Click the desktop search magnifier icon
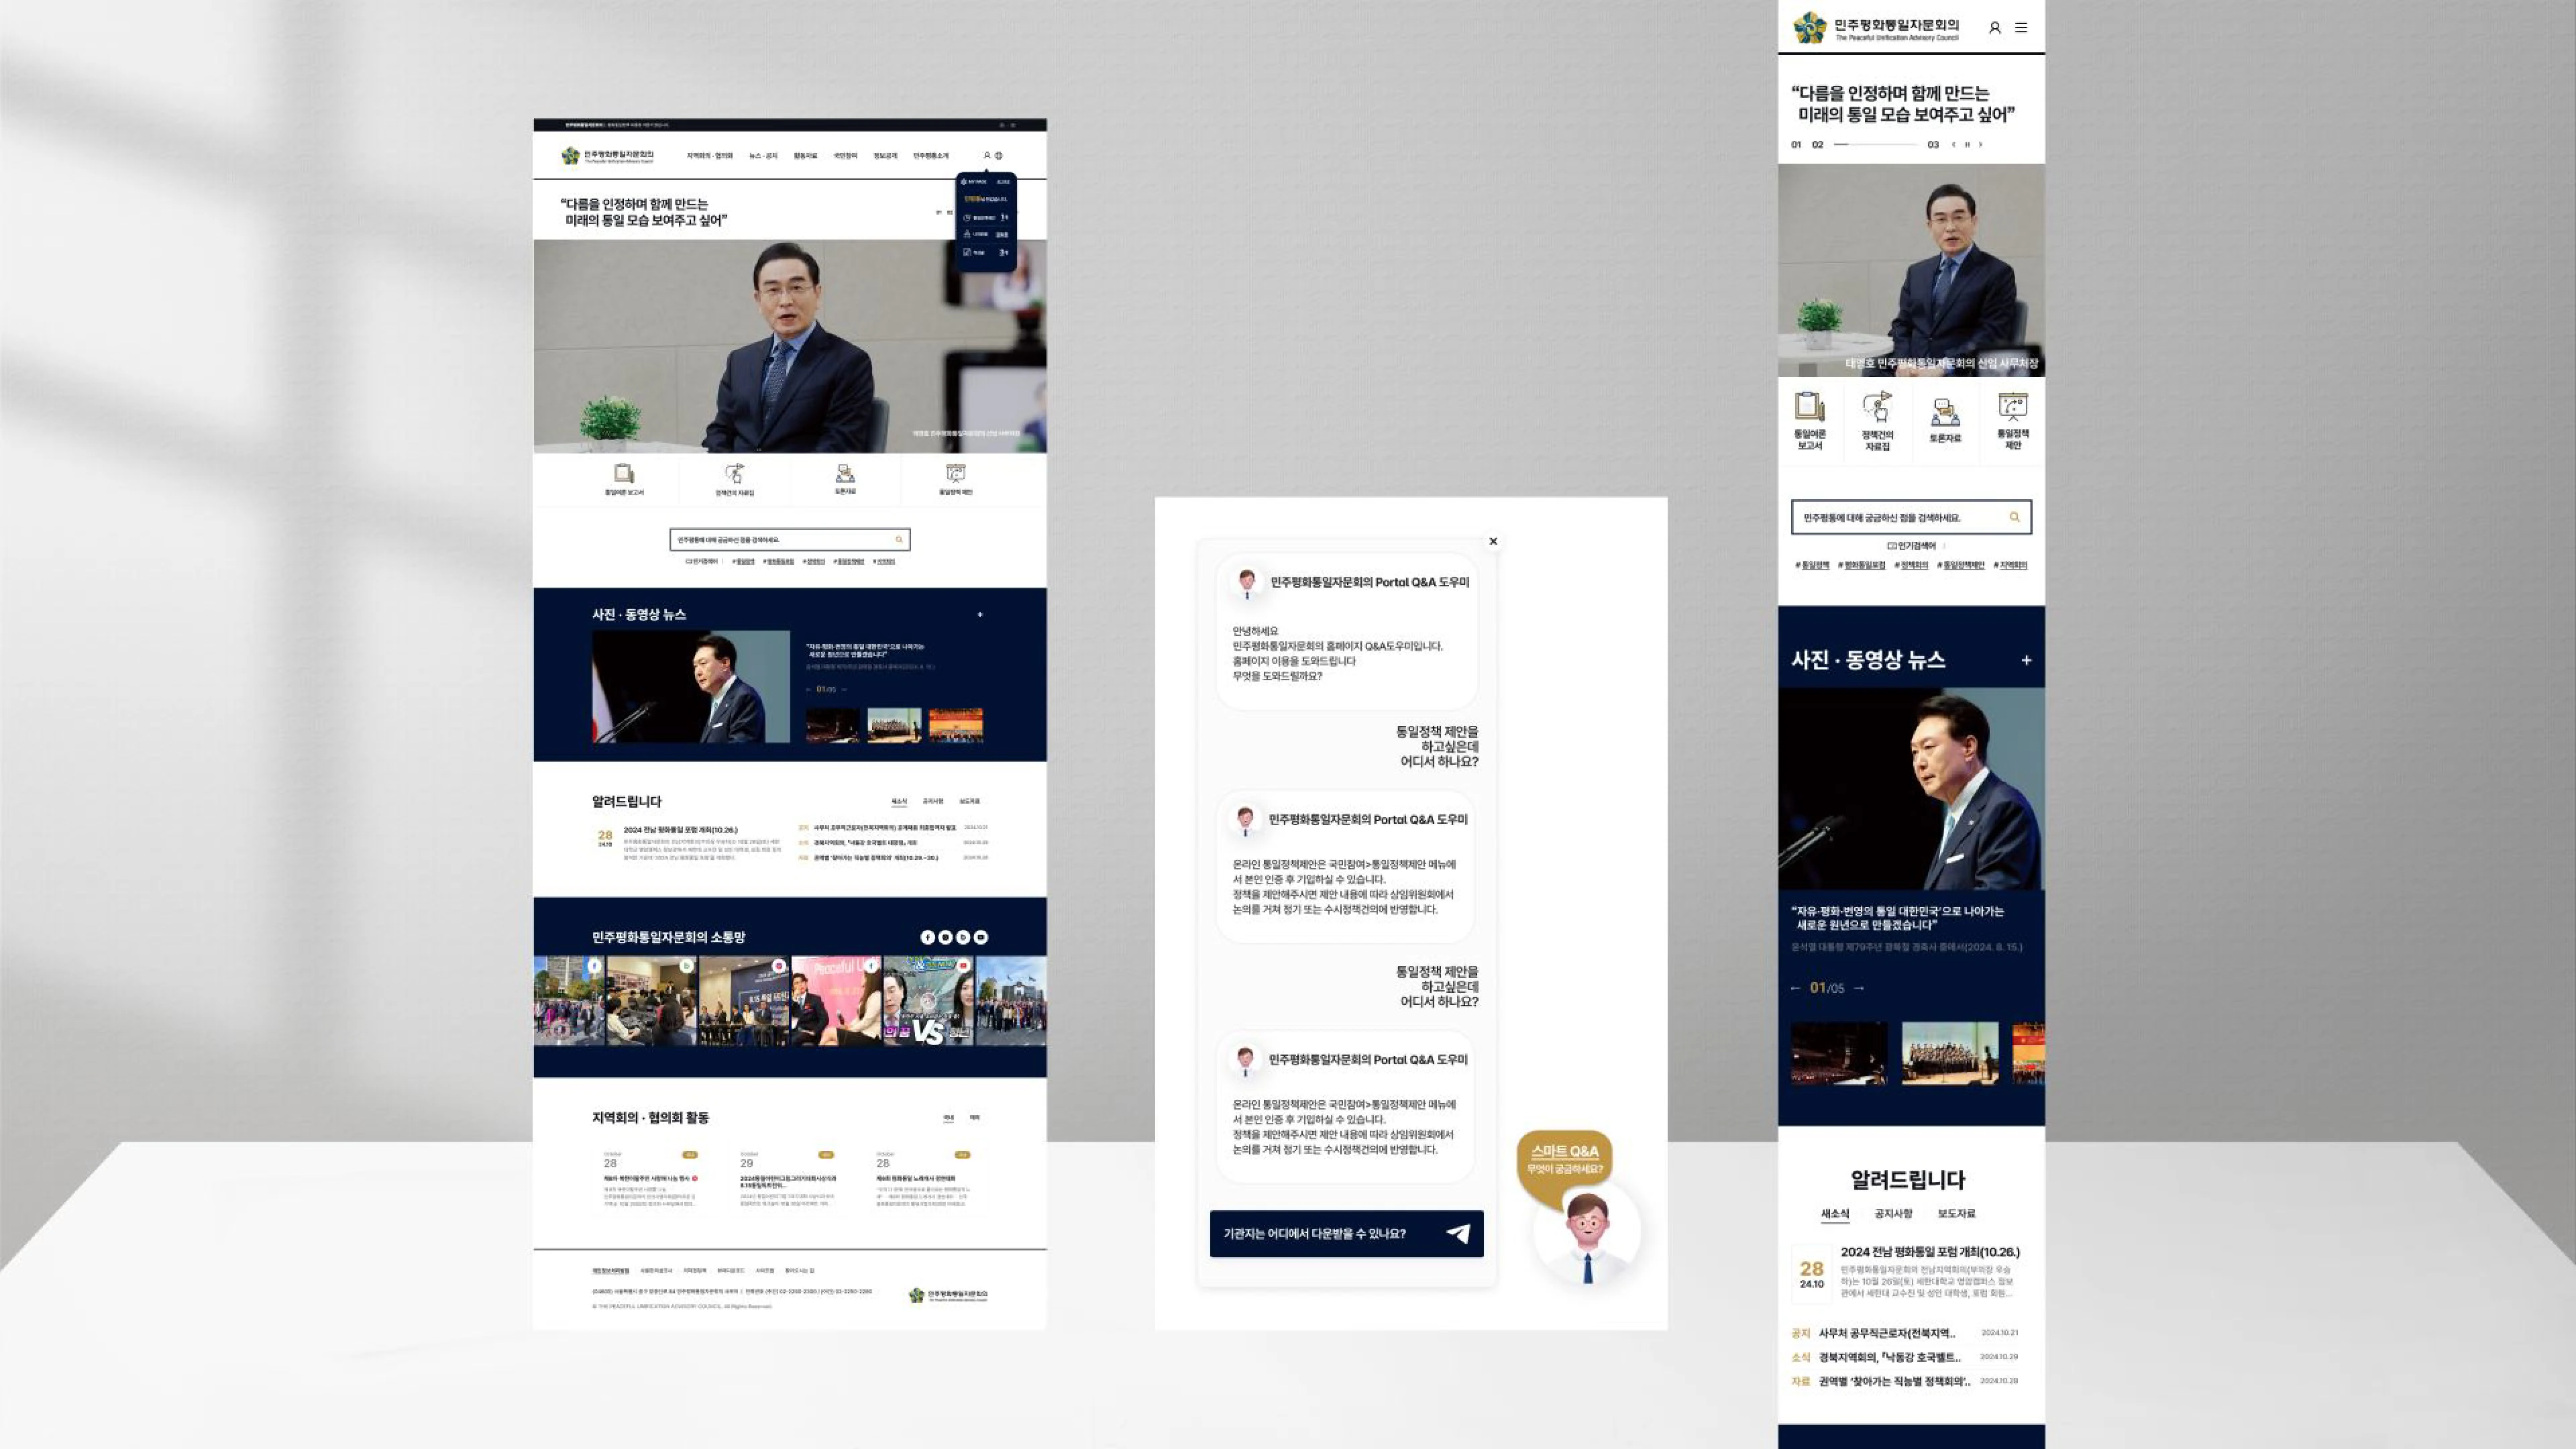Image resolution: width=2576 pixels, height=1449 pixels. pyautogui.click(x=899, y=540)
